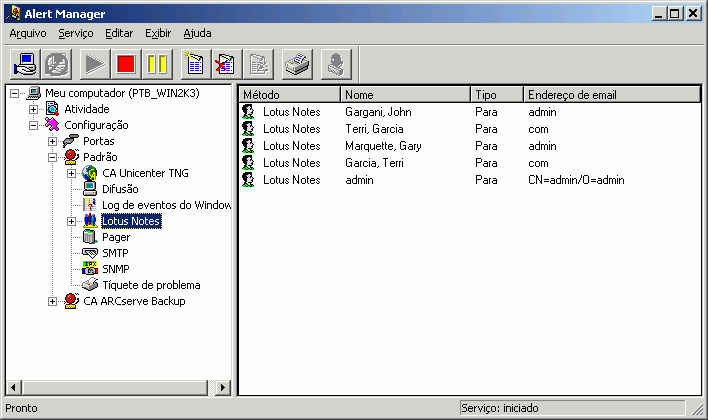This screenshot has width=708, height=420.
Task: Click the print toolbar icon
Action: coord(297,64)
